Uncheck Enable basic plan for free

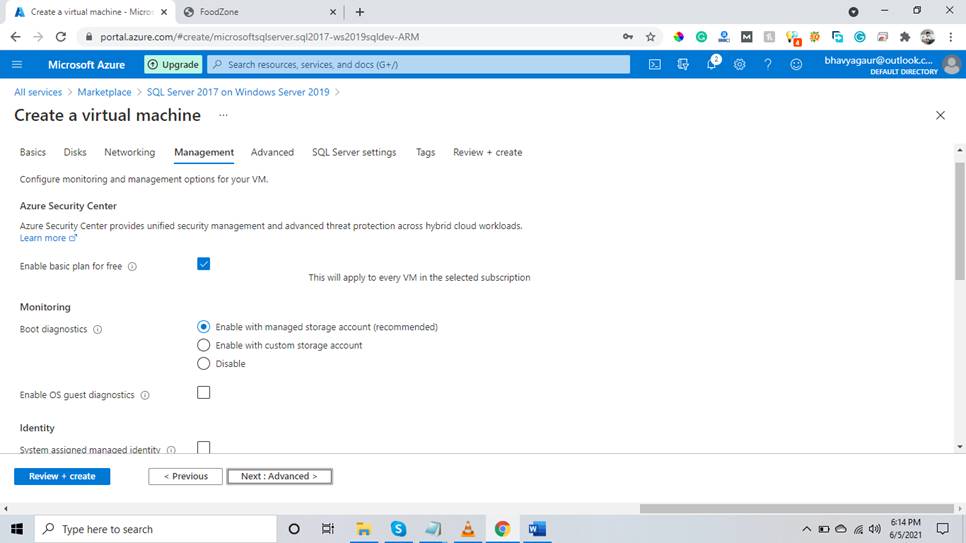pos(203,264)
